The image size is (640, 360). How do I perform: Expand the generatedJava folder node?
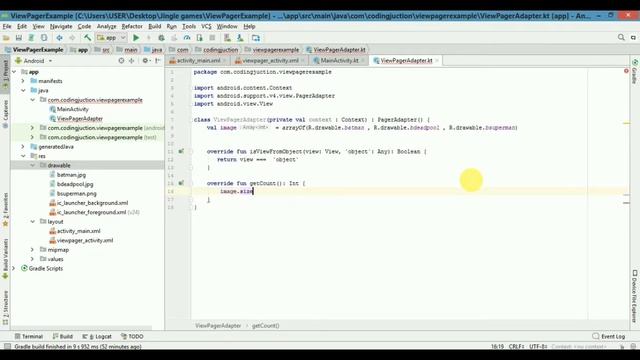(x=23, y=147)
